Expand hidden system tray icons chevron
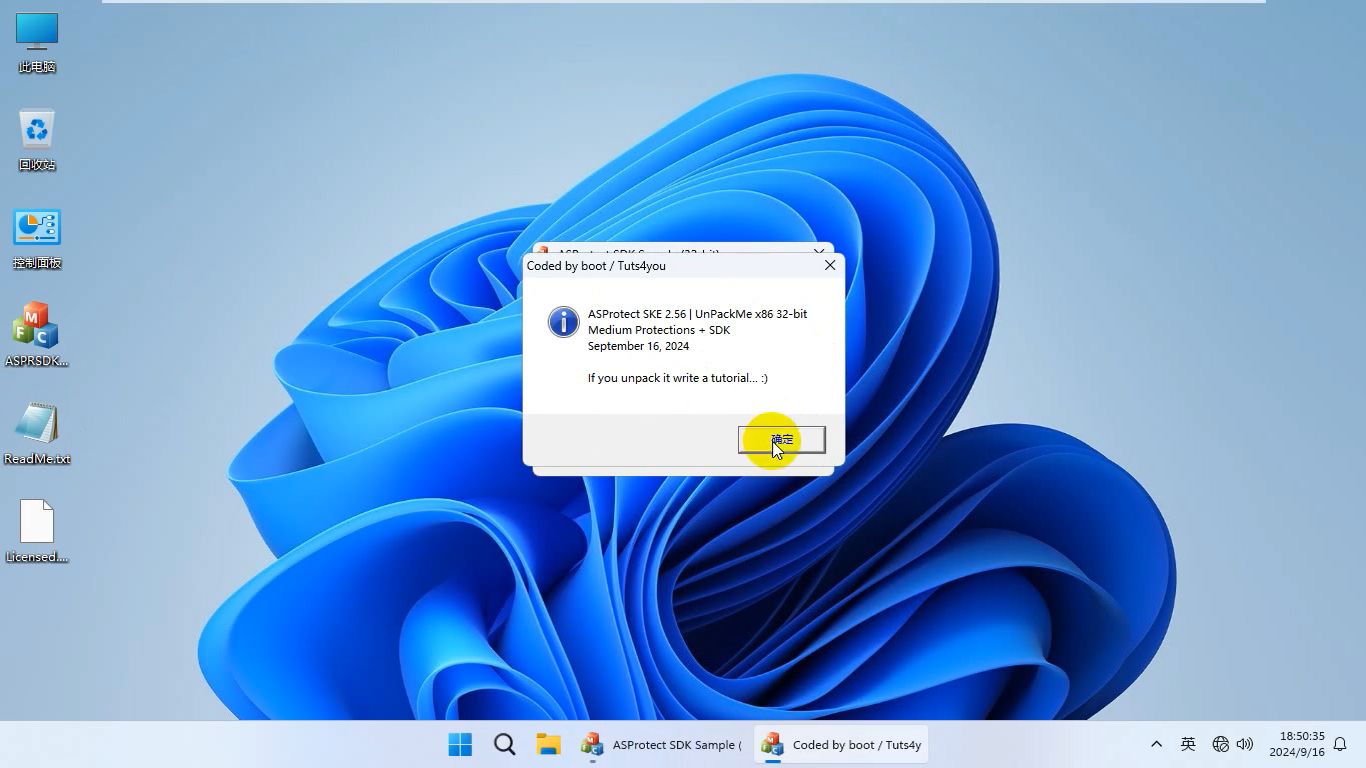 point(1156,744)
